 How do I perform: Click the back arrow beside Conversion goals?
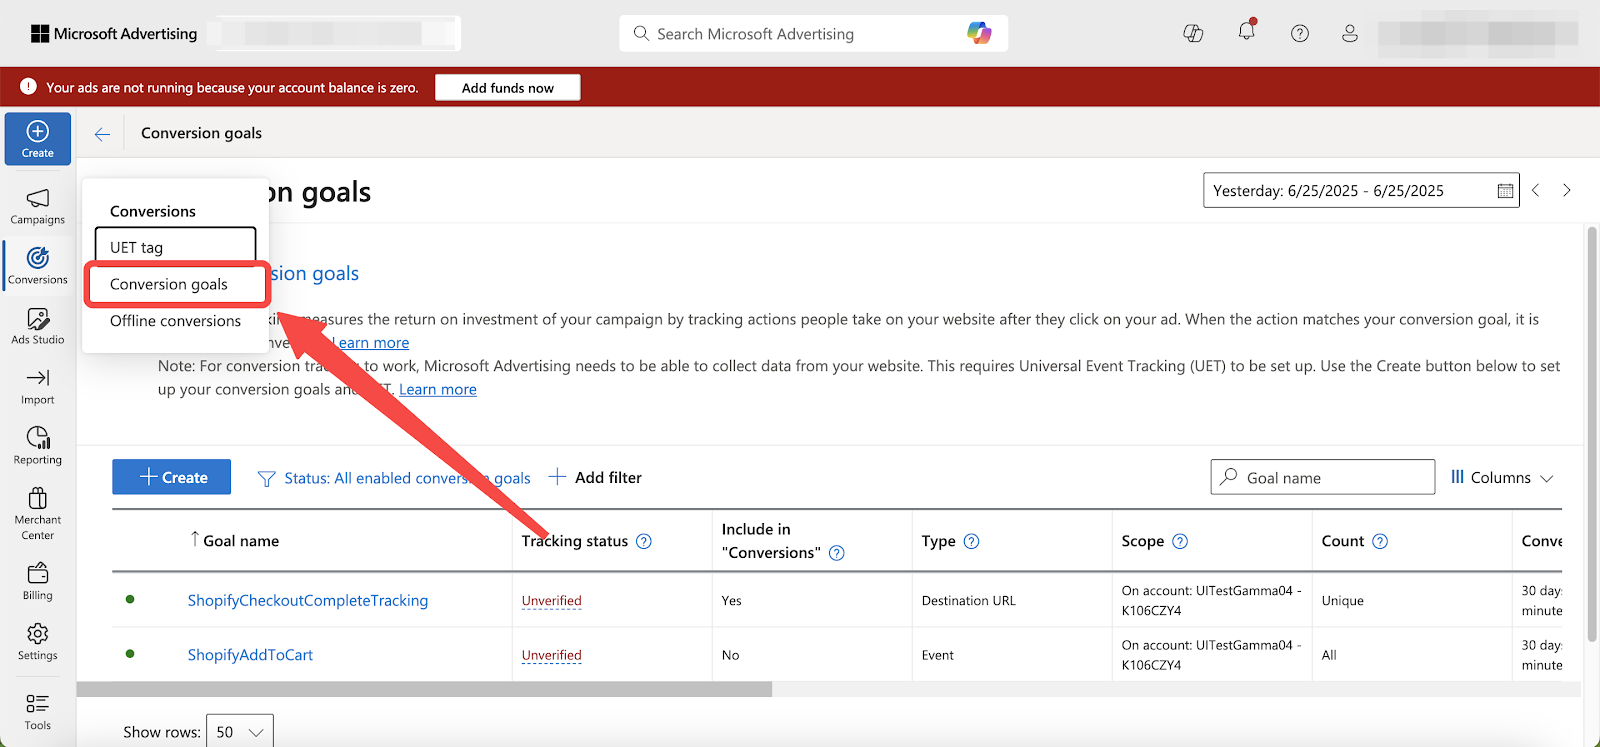click(102, 134)
